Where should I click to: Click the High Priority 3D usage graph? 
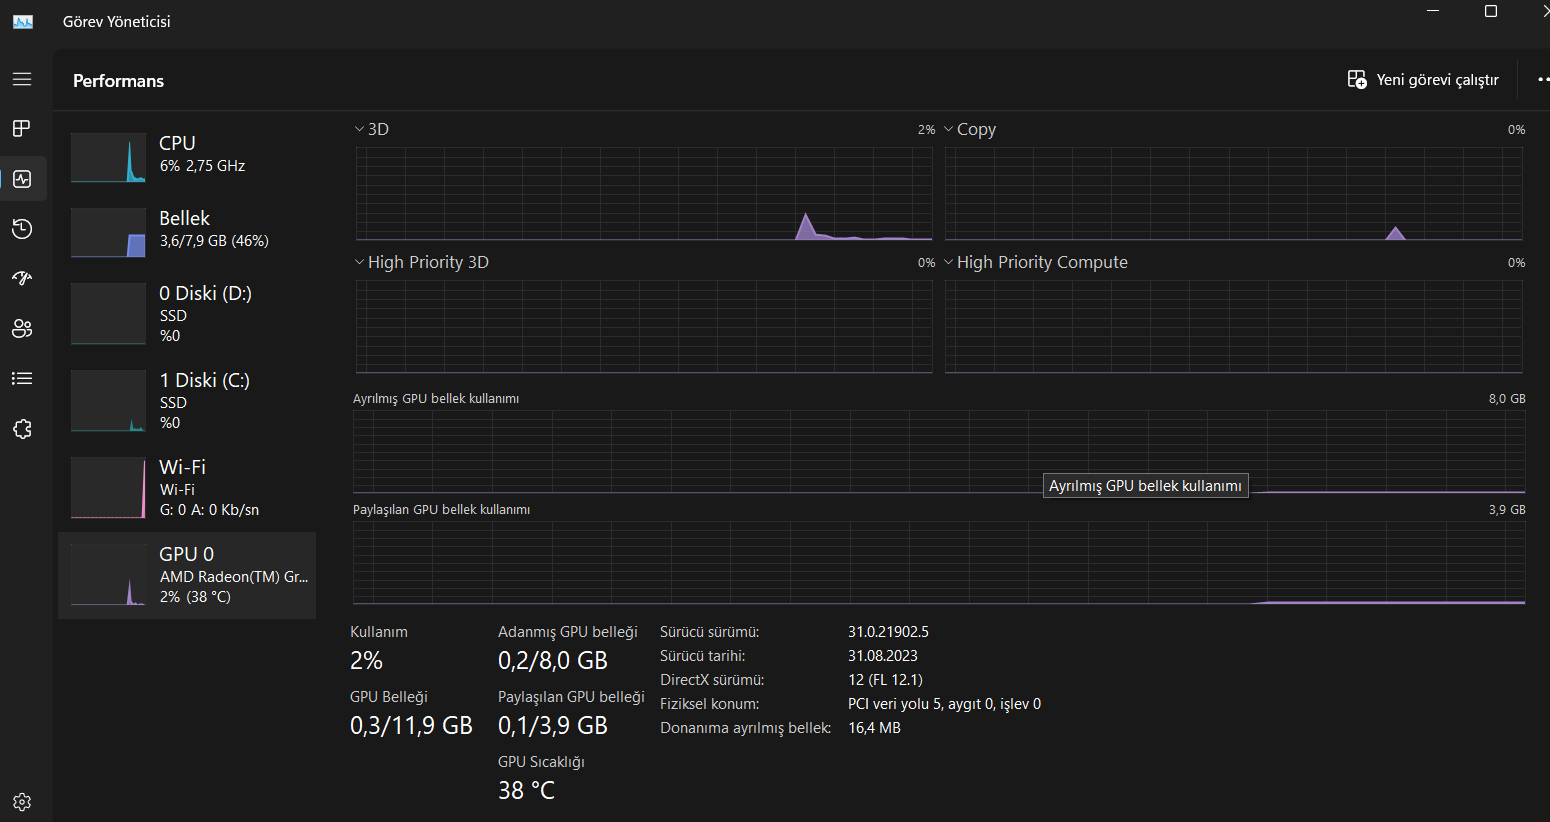(644, 327)
